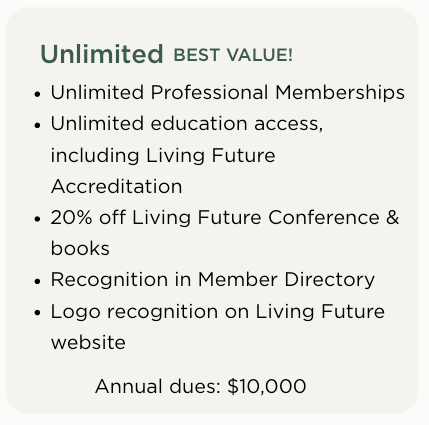Click the $10,000 price amount
Viewport: 429px width, 425px height.
(267, 387)
